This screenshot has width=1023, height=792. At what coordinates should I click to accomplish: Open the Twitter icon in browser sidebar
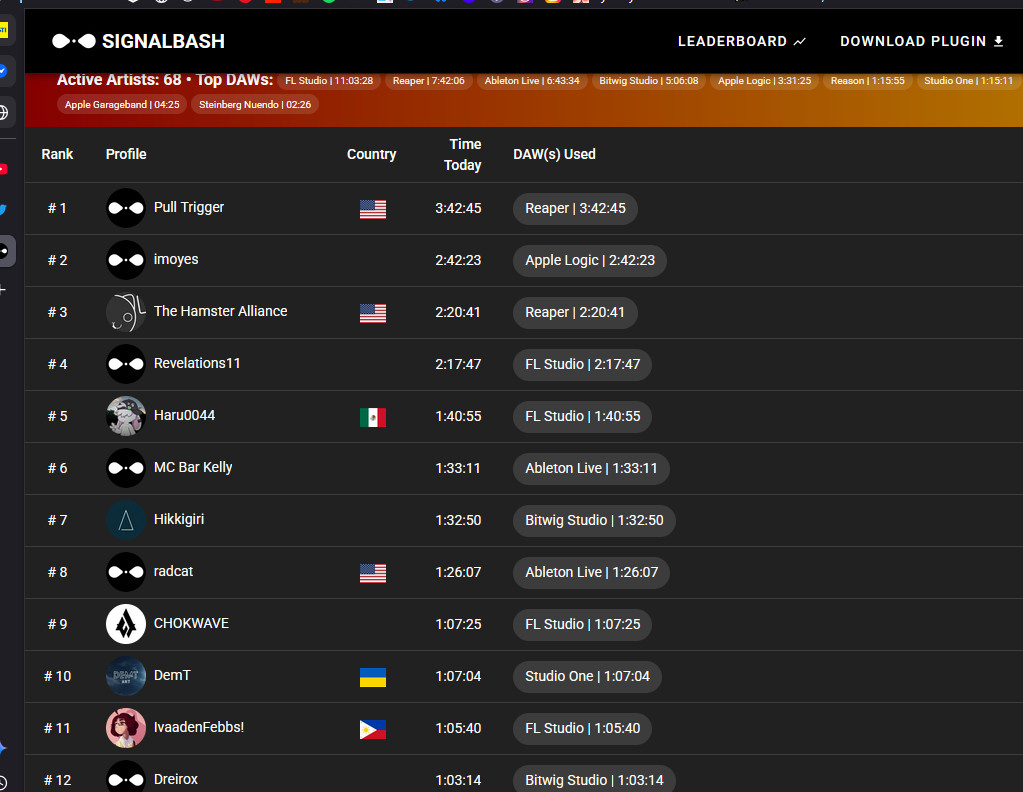coord(3,209)
